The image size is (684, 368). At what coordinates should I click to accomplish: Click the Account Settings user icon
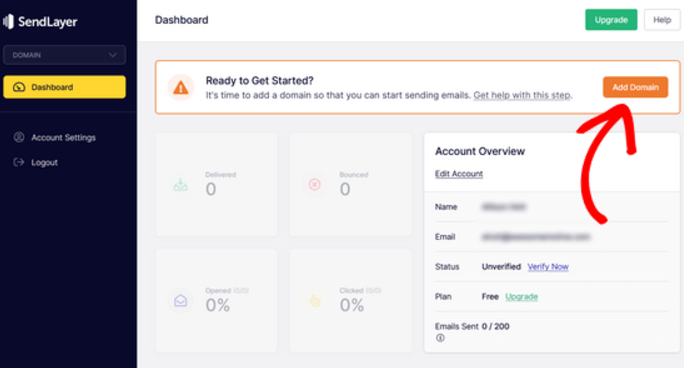click(x=19, y=137)
